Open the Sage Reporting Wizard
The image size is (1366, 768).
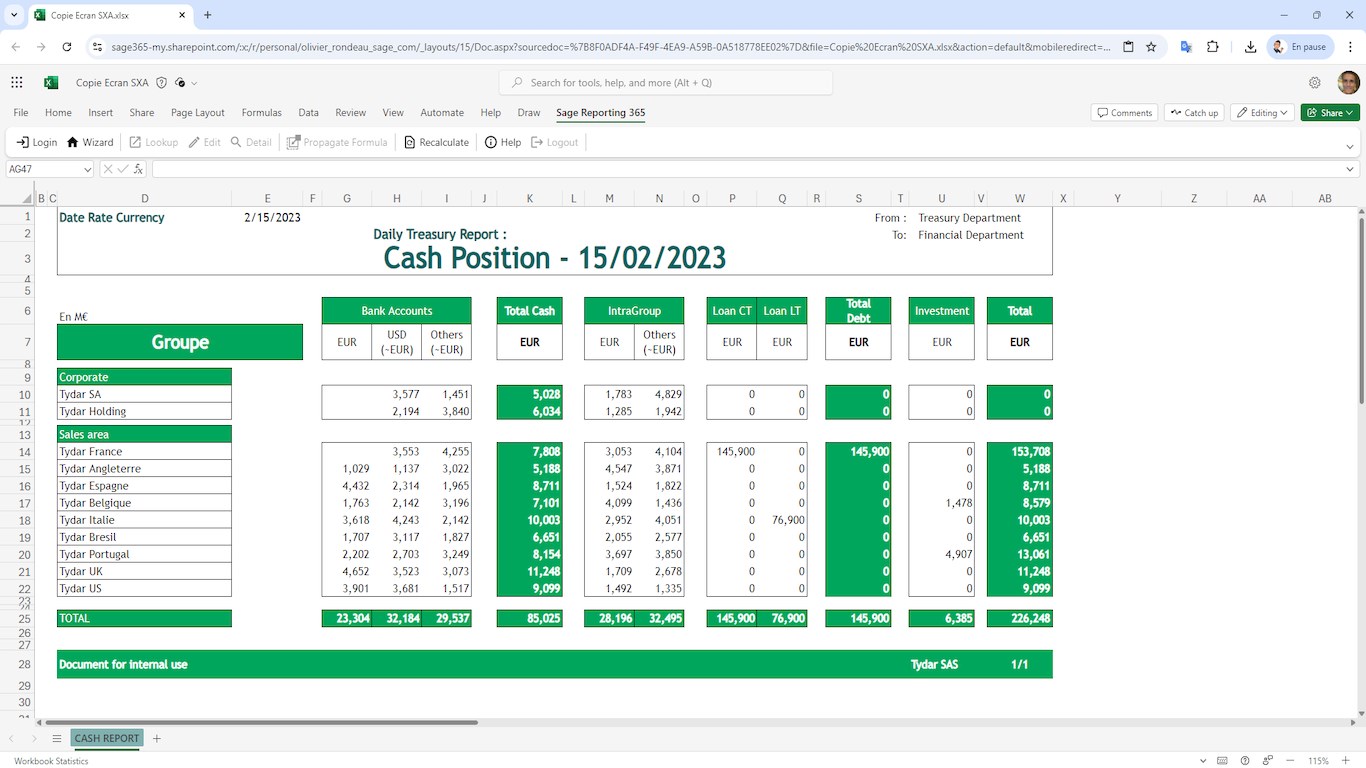[x=90, y=142]
